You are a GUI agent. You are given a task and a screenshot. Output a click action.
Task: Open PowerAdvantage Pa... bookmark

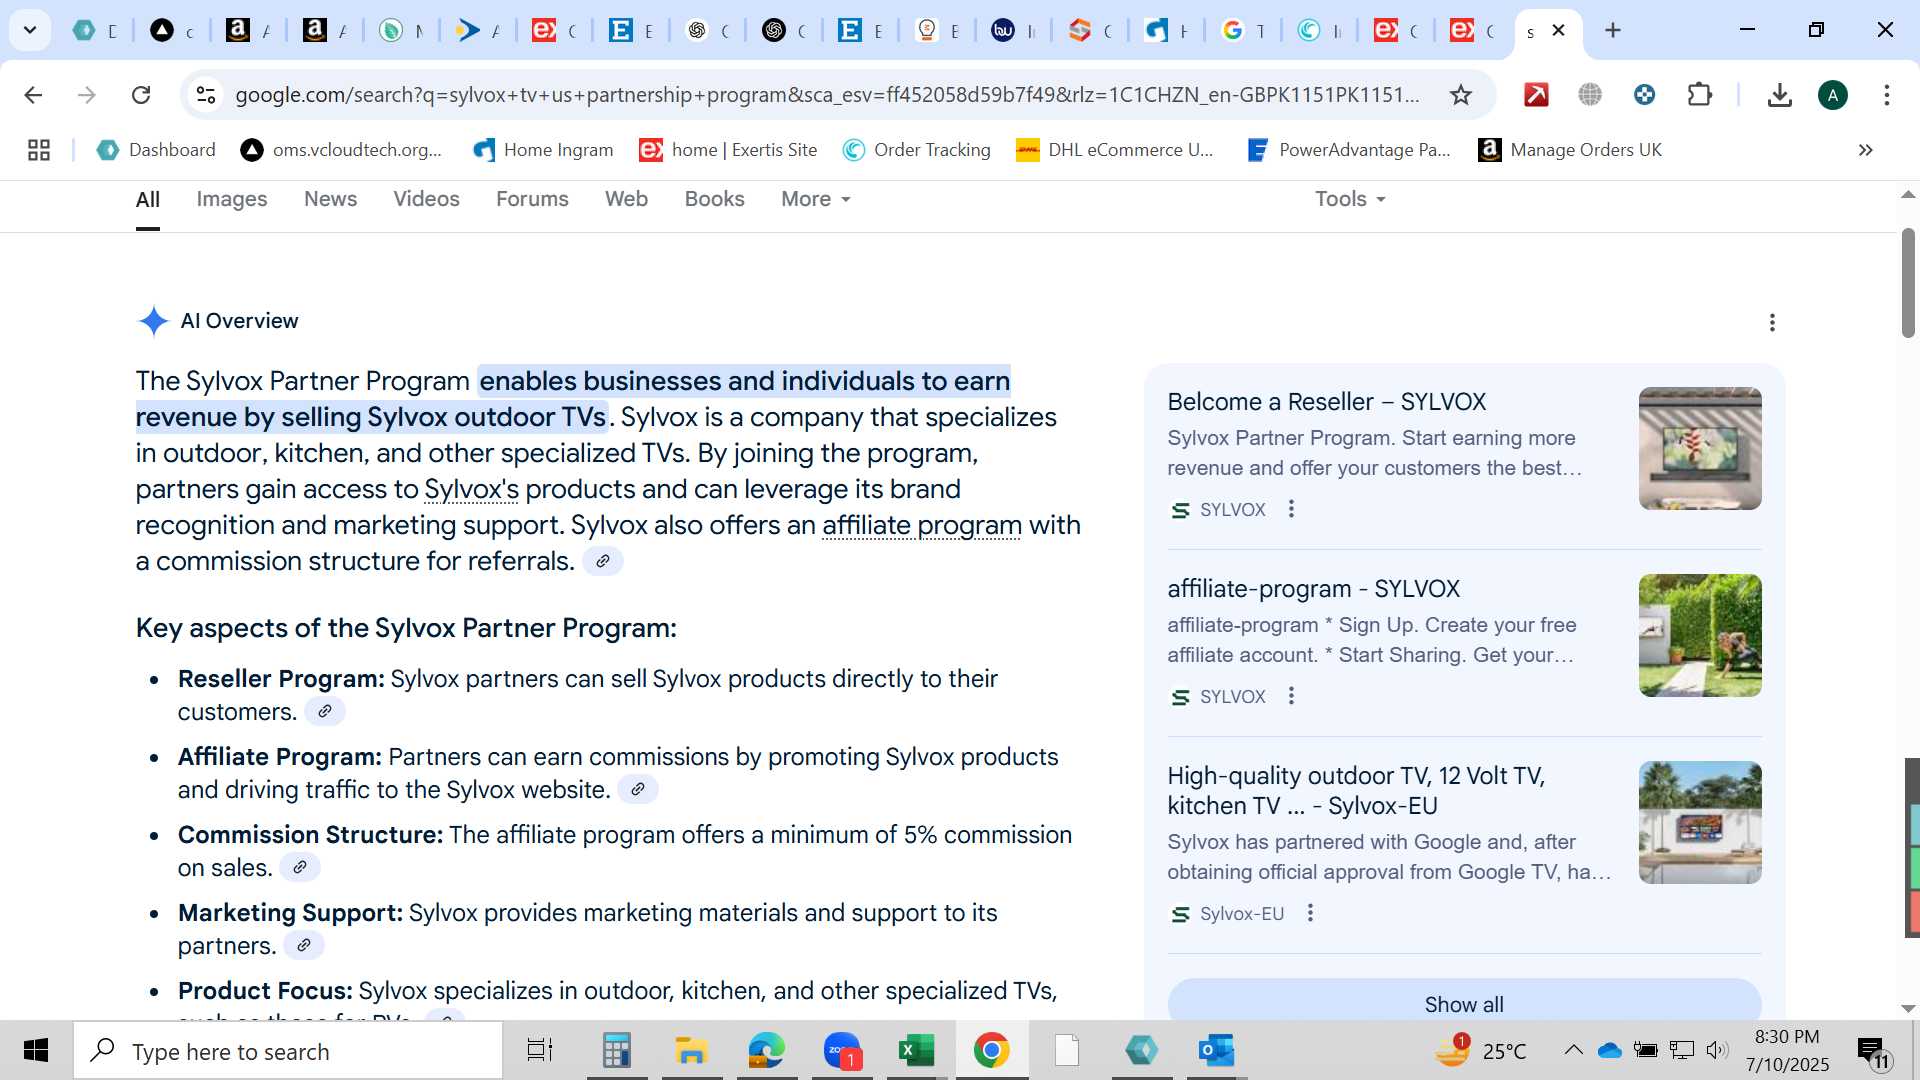coord(1349,150)
